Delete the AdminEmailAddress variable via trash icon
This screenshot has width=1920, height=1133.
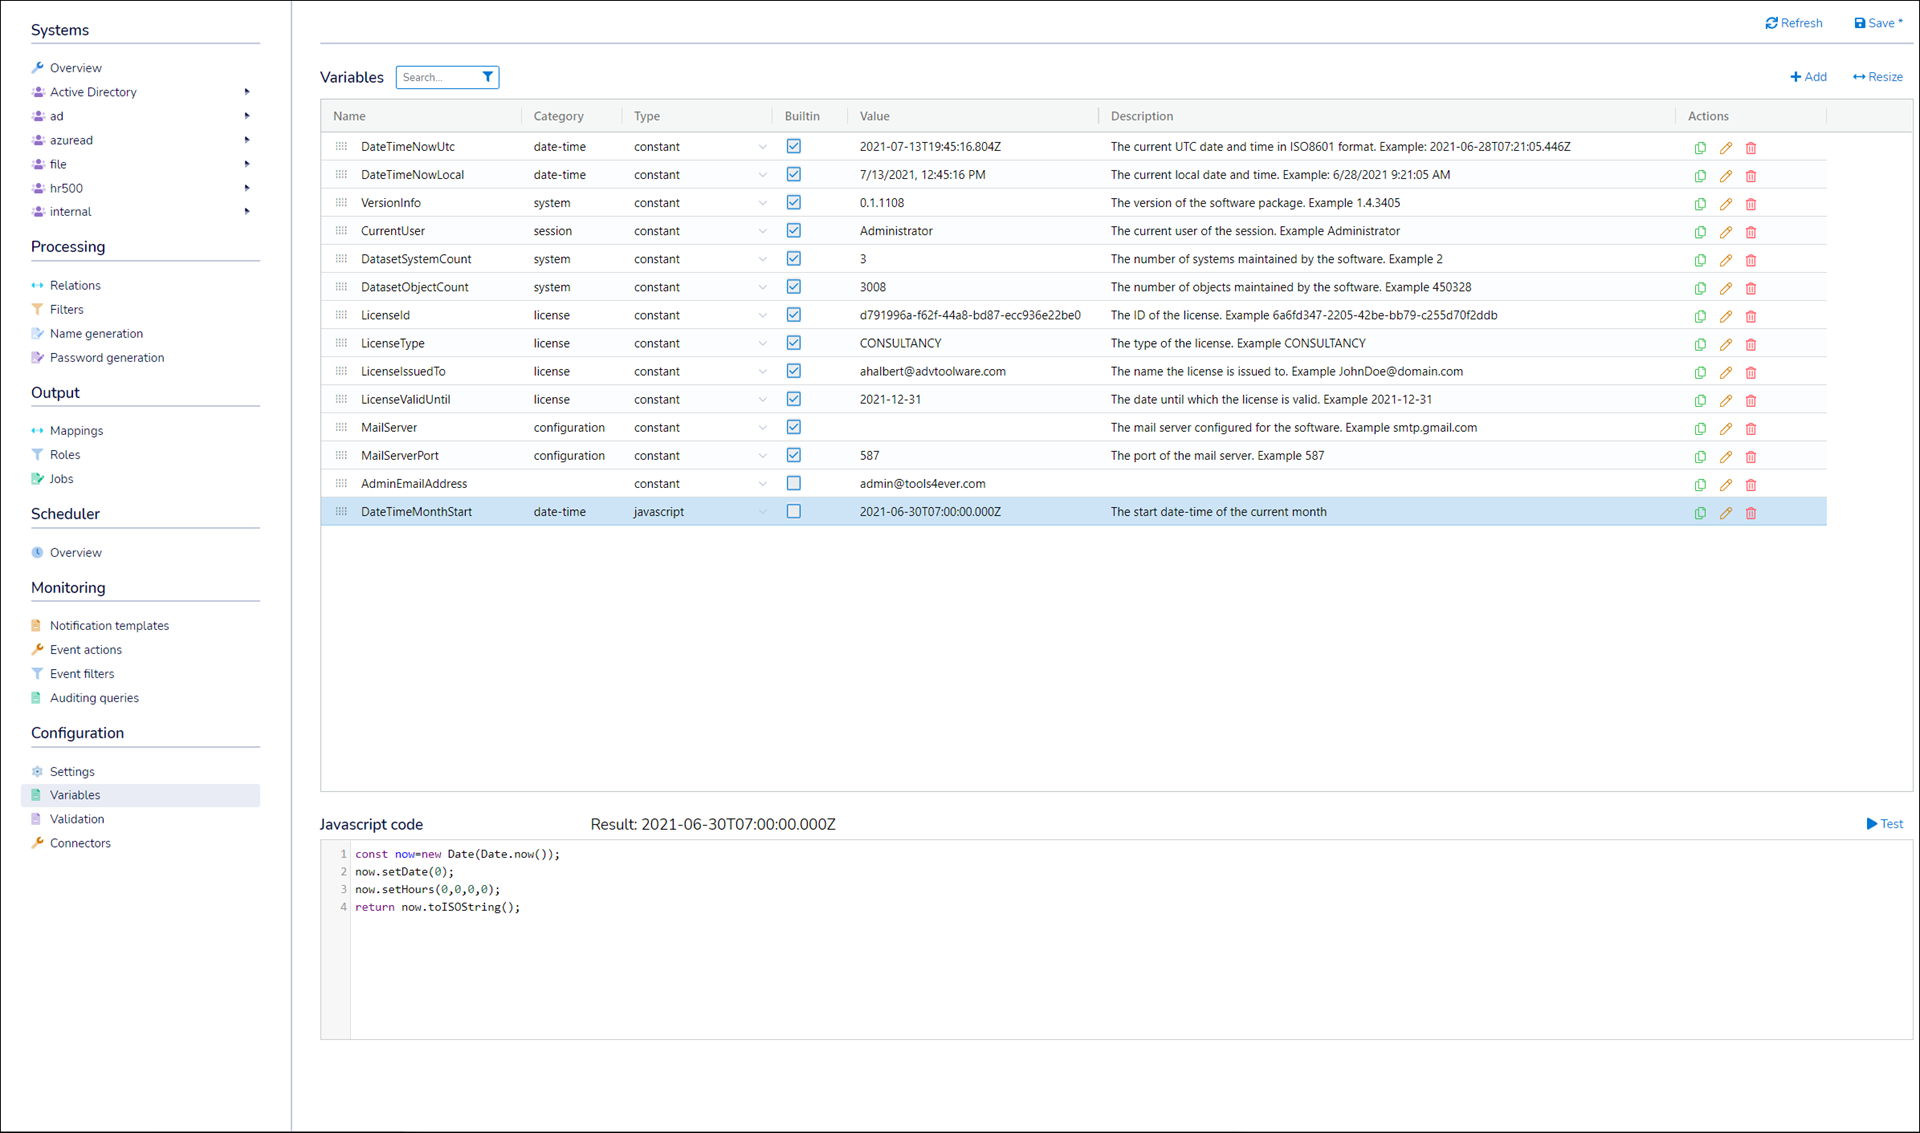point(1751,485)
